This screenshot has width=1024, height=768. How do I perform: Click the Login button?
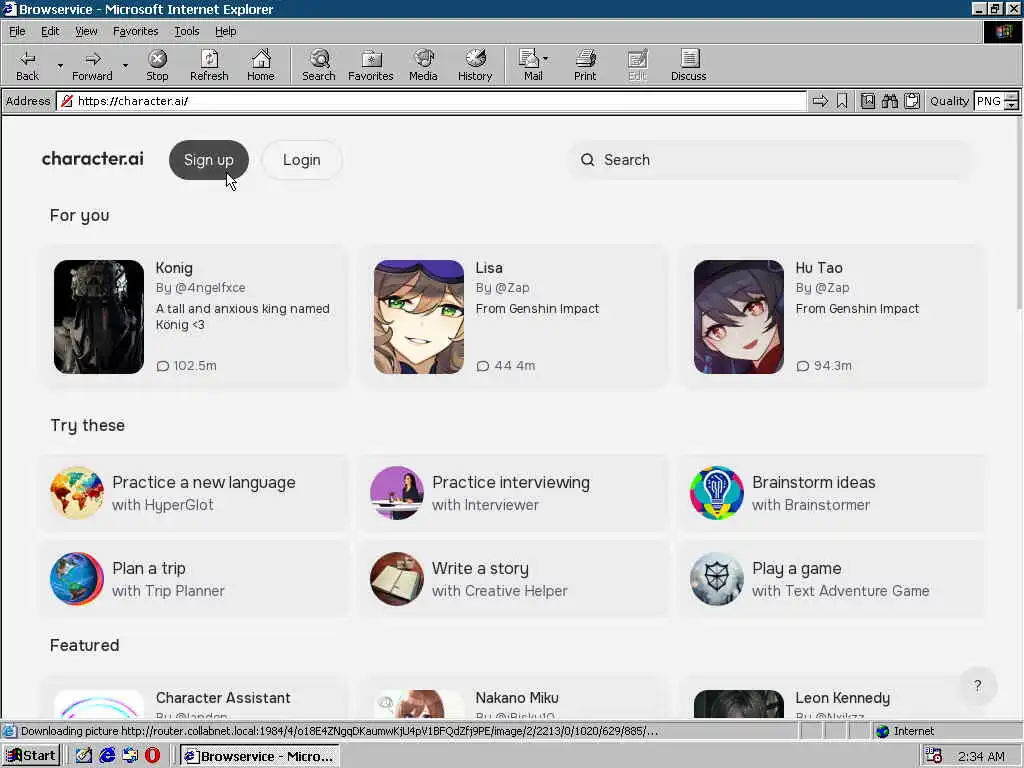[x=302, y=160]
